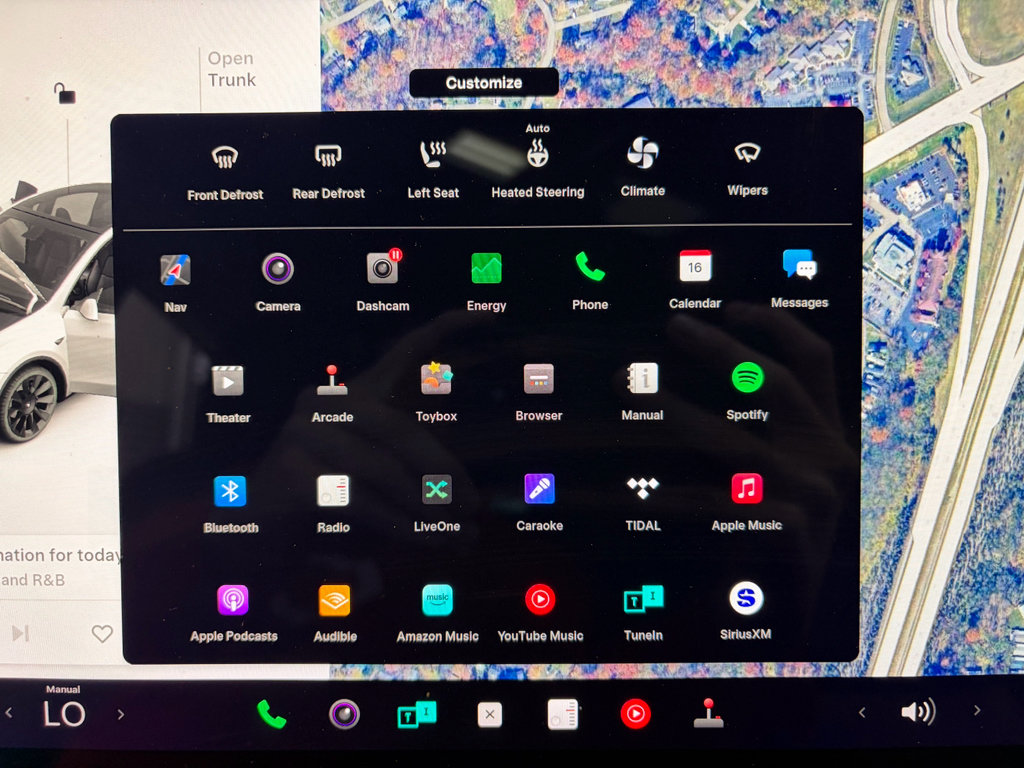The width and height of the screenshot is (1024, 768).
Task: Open the Toybox app
Action: coord(436,392)
